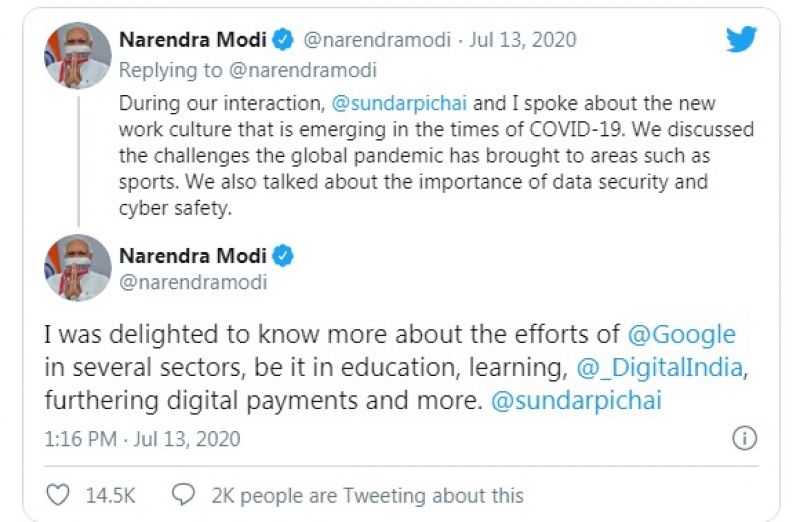Open the @Google mention
800x522 pixels.
coord(681,334)
